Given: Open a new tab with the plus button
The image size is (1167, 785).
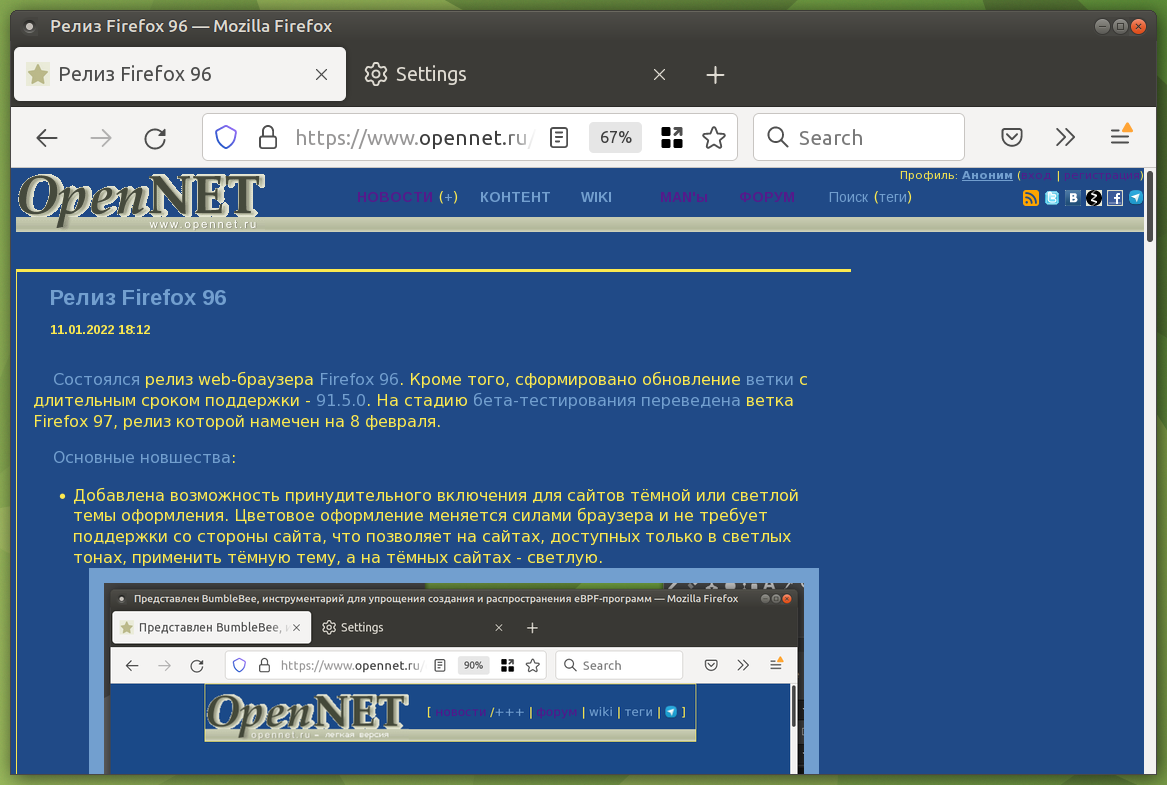Looking at the screenshot, I should 714,74.
